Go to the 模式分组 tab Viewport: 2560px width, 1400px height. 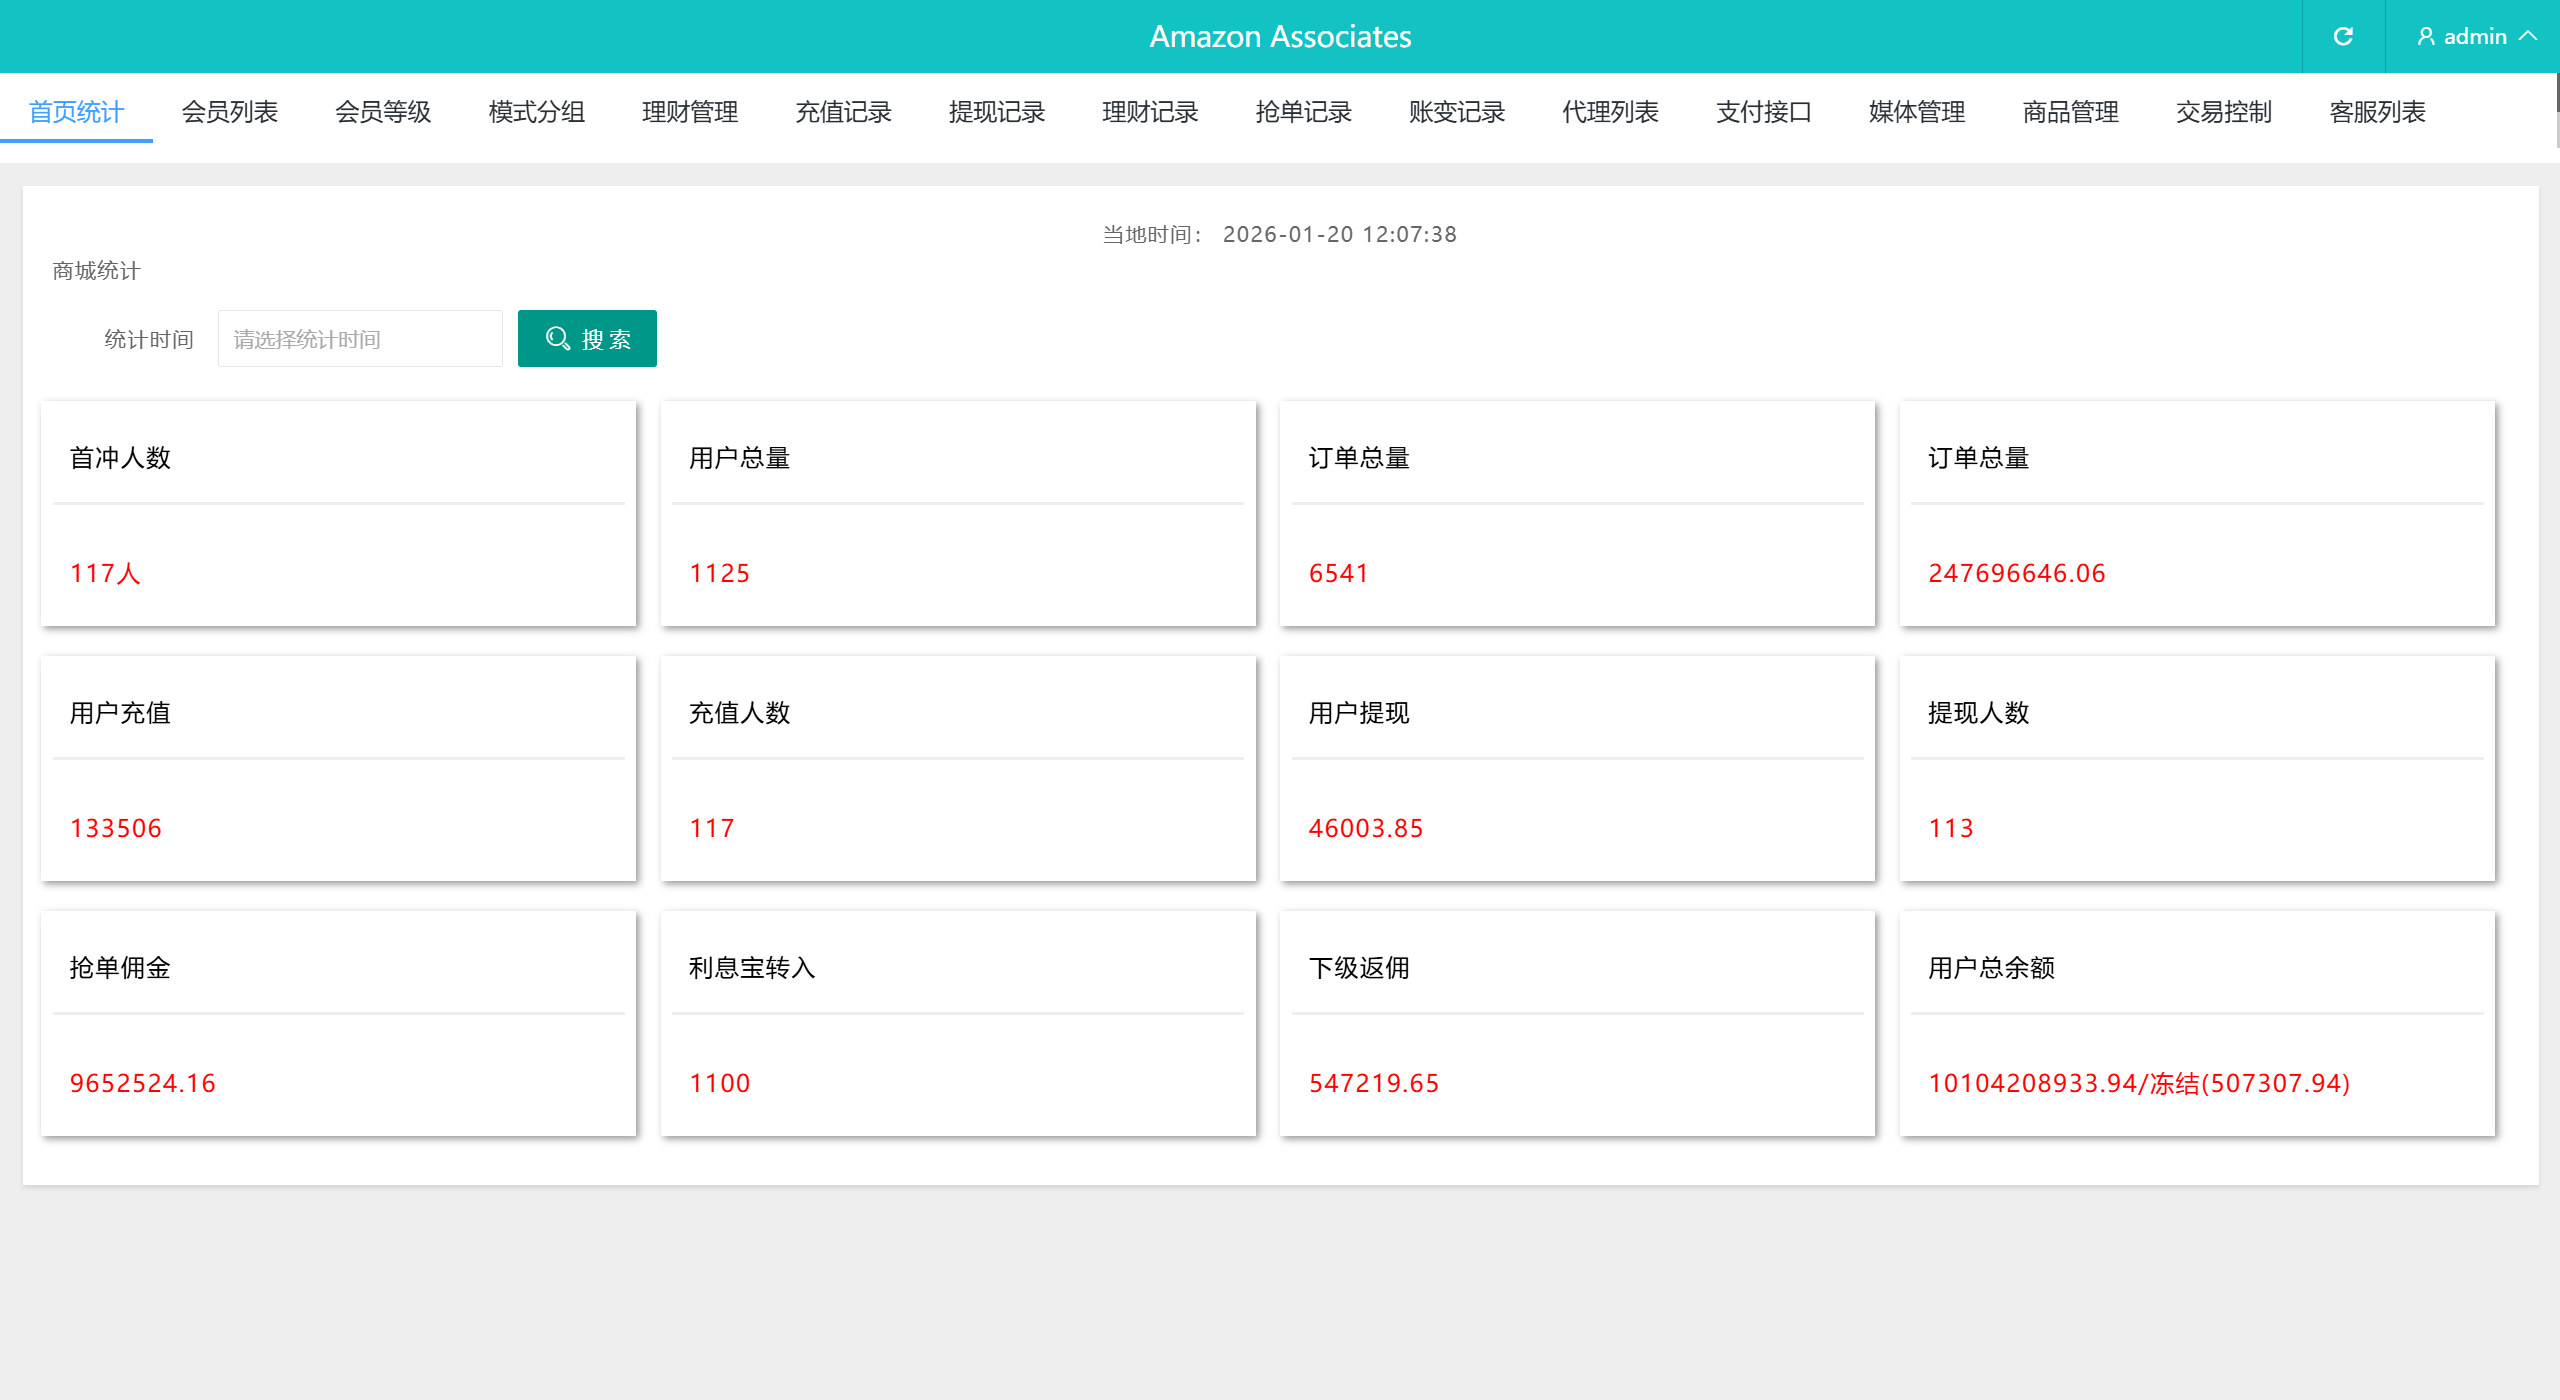tap(536, 112)
